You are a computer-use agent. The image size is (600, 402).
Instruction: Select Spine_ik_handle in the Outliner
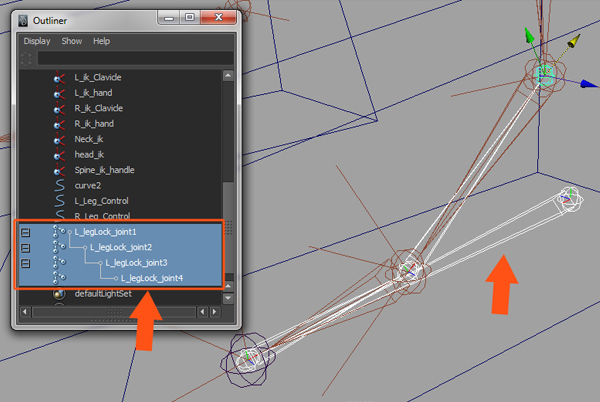104,170
